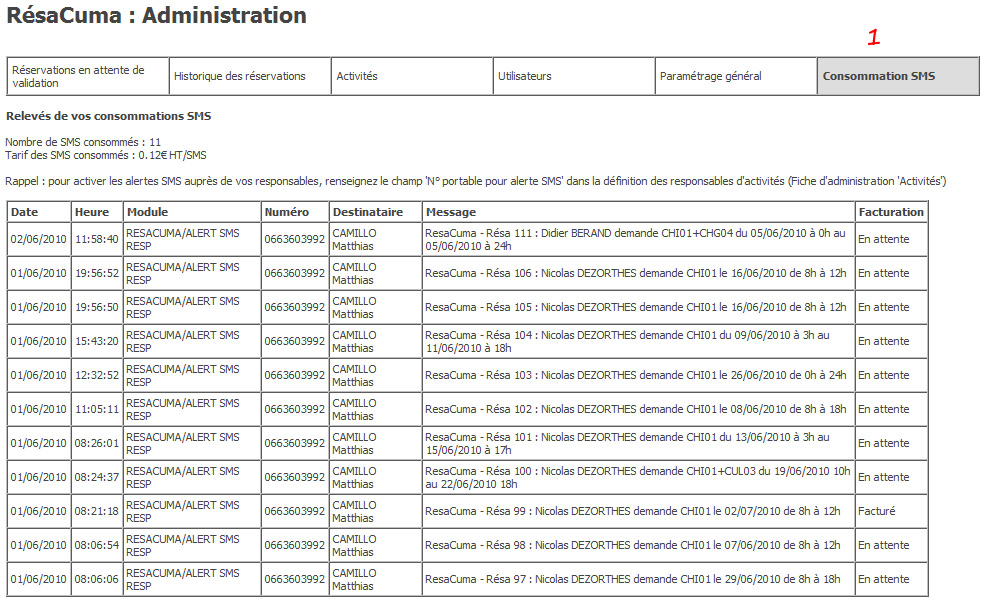Screen dimensions: 985x602
Task: Click CAMILLO Matthias in the 11:58:40 row
Action: 375,239
